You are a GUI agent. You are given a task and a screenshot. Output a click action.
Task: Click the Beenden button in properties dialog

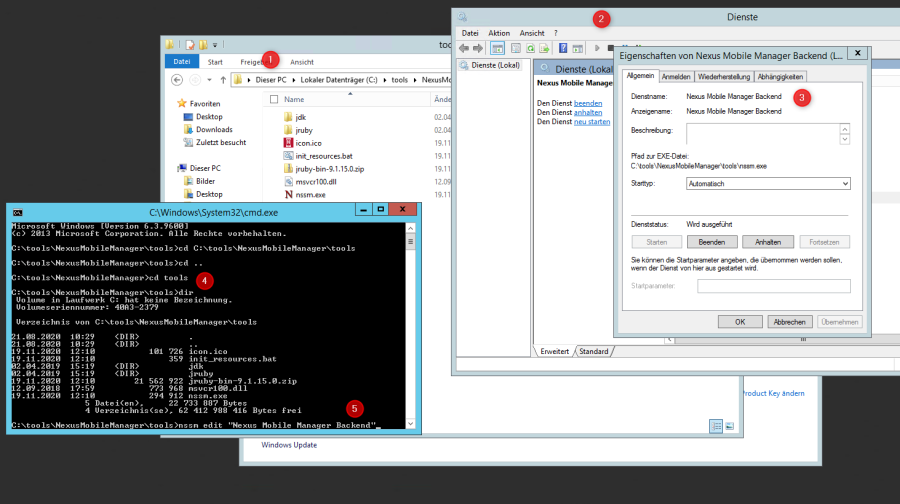point(712,242)
